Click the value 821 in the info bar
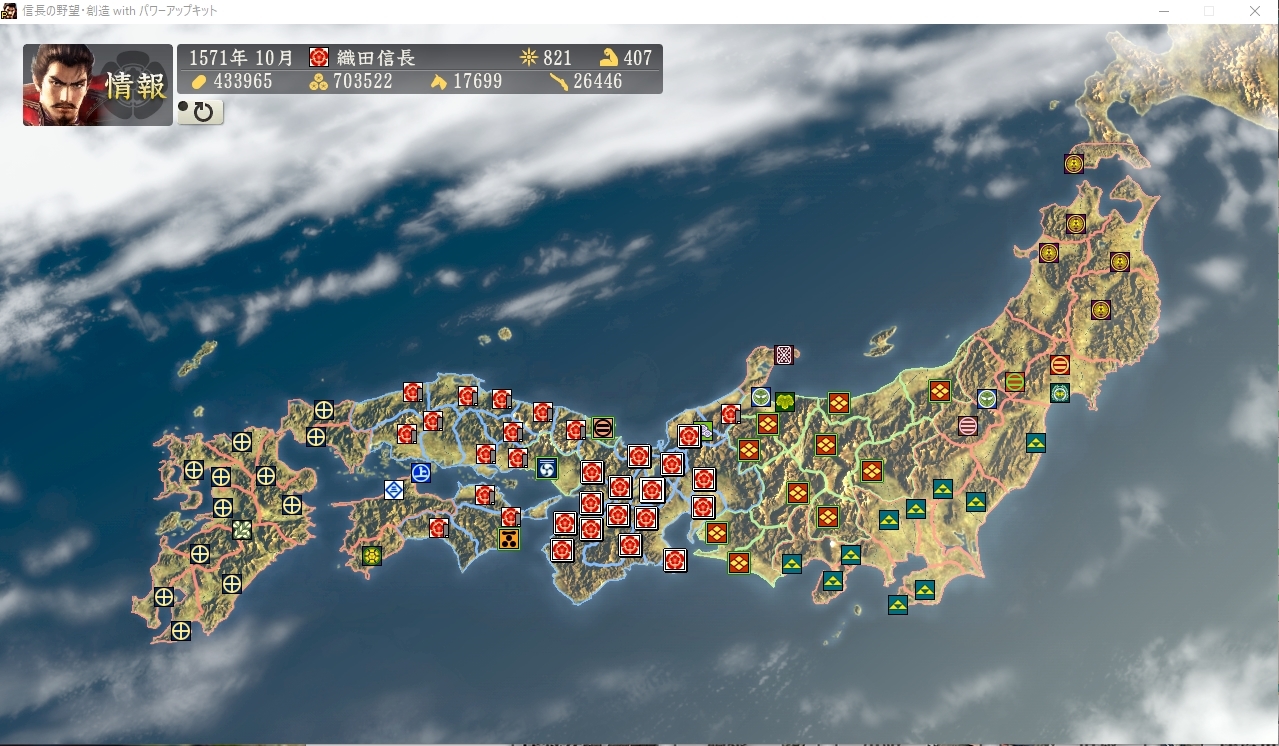 [557, 57]
